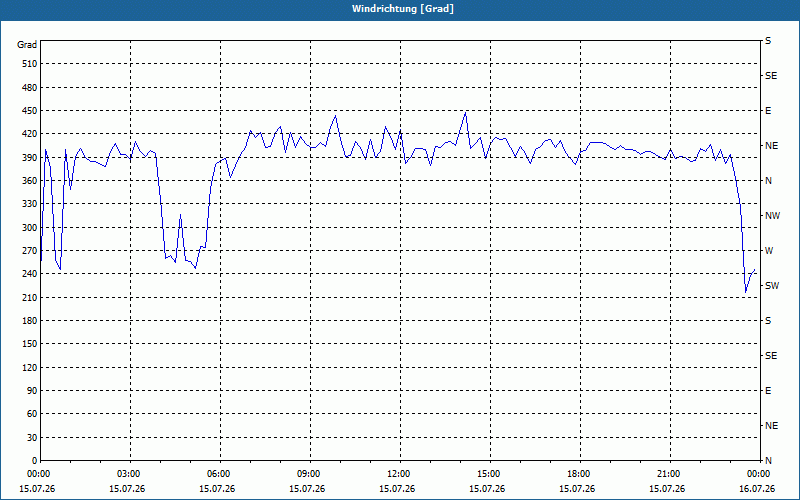Select the 270 y-axis tick label
This screenshot has width=800, height=500.
(x=30, y=251)
